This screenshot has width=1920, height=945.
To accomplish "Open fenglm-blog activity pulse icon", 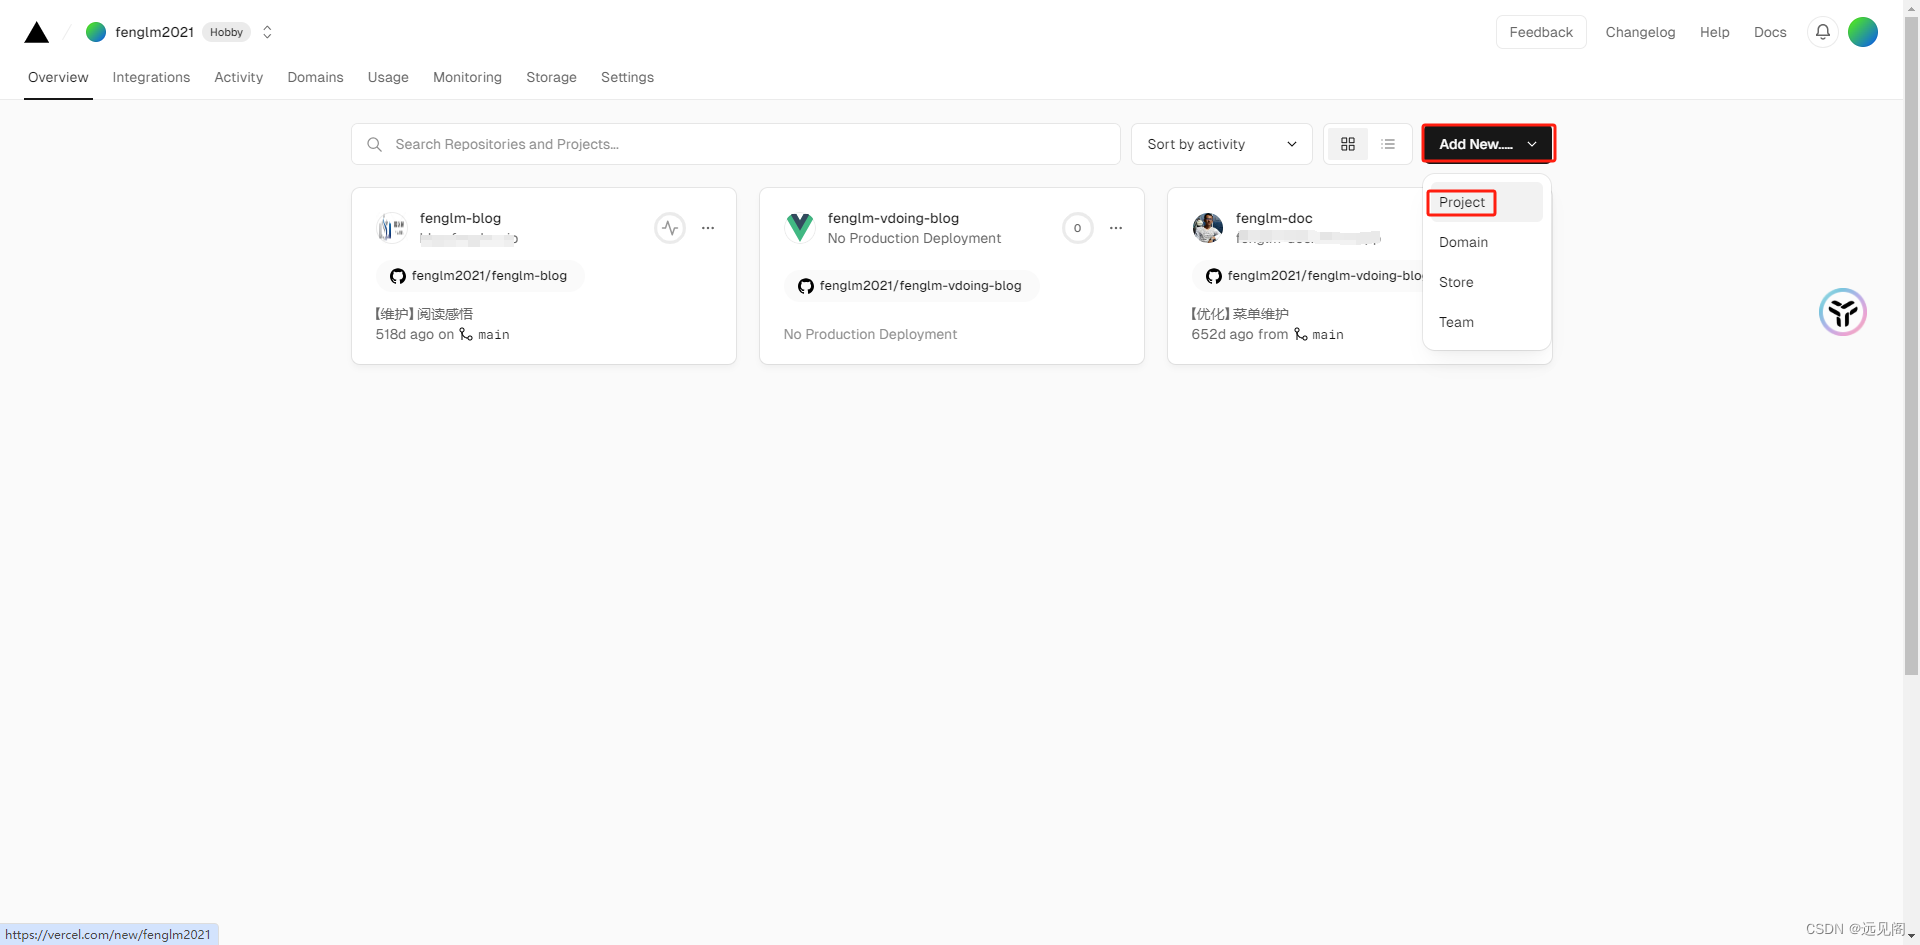I will (670, 228).
